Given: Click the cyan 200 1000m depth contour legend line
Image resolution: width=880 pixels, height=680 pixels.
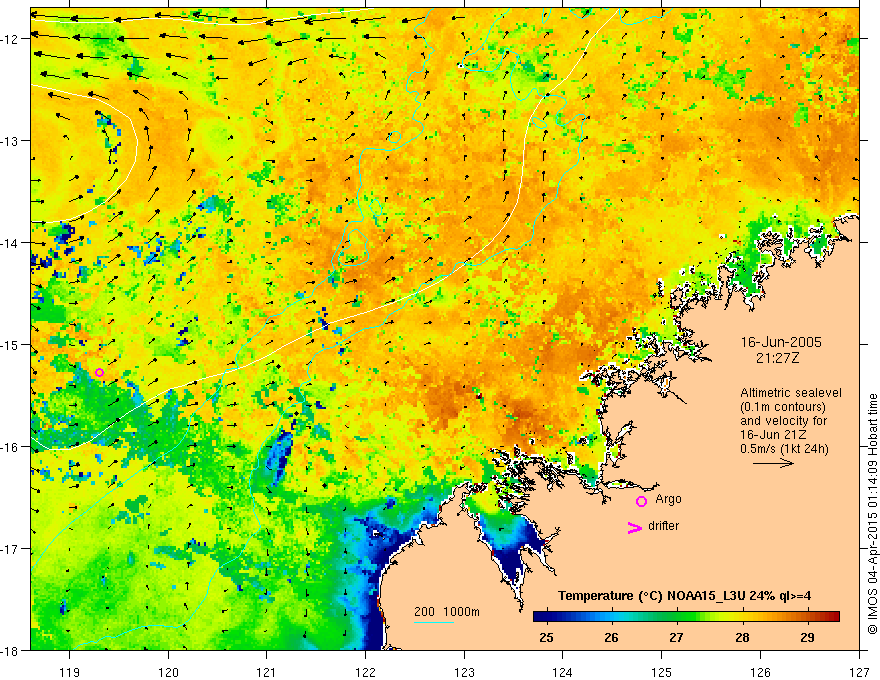Looking at the screenshot, I should pyautogui.click(x=433, y=622).
